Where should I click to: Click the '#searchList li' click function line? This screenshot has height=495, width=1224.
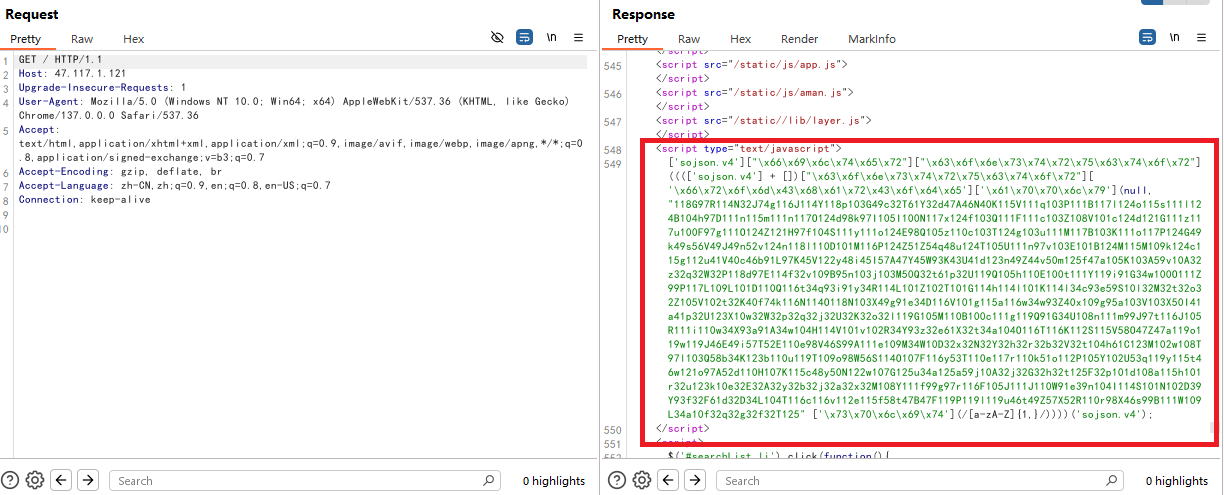(778, 455)
